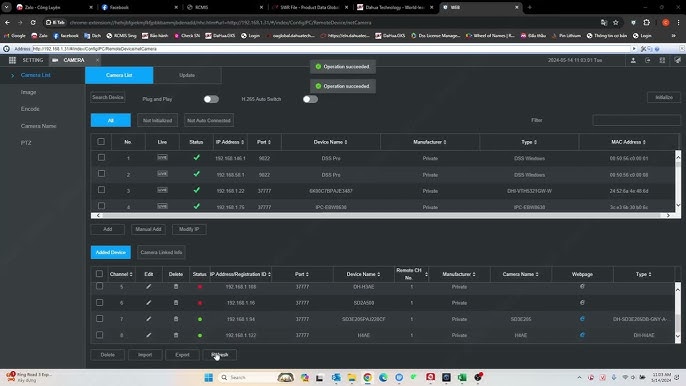Open the user account icon in the header

coord(633,60)
